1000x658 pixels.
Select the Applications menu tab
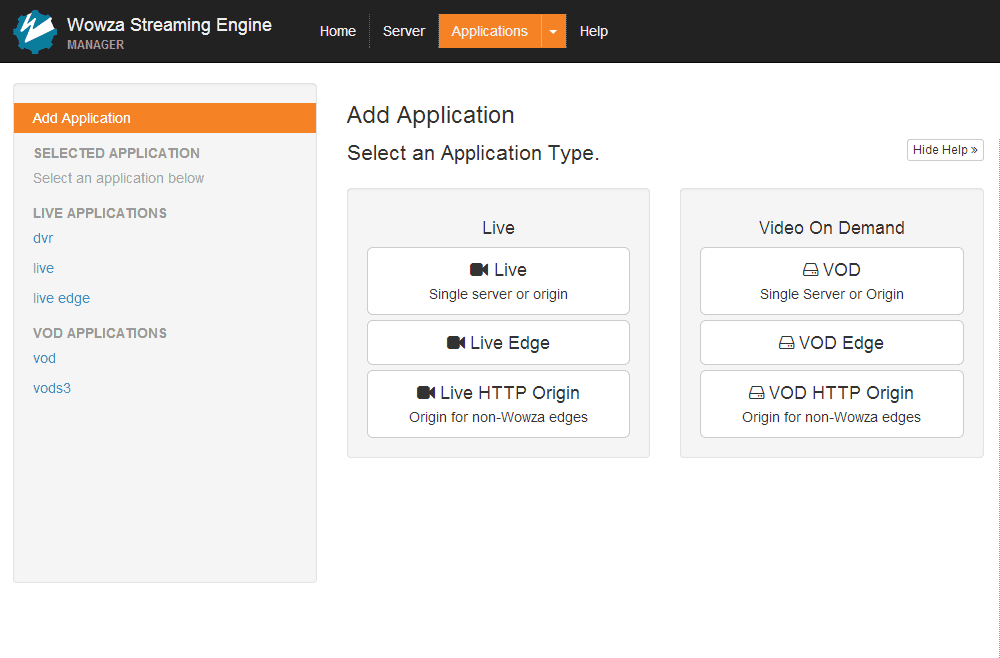tap(489, 31)
